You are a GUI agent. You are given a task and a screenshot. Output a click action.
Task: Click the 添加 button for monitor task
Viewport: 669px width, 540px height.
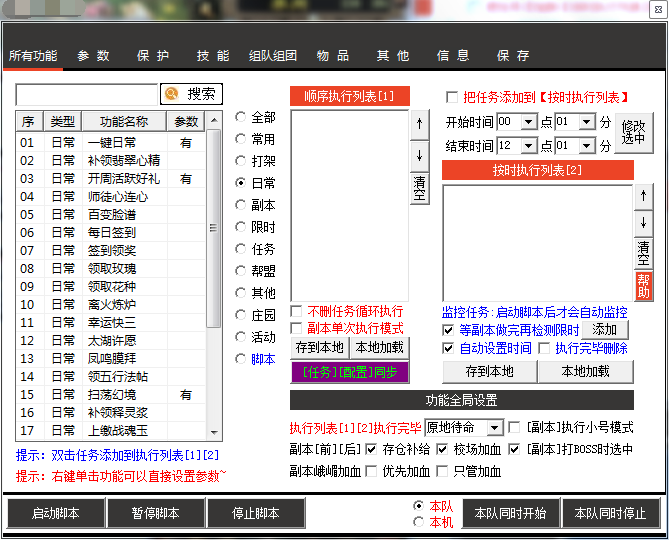pos(605,330)
